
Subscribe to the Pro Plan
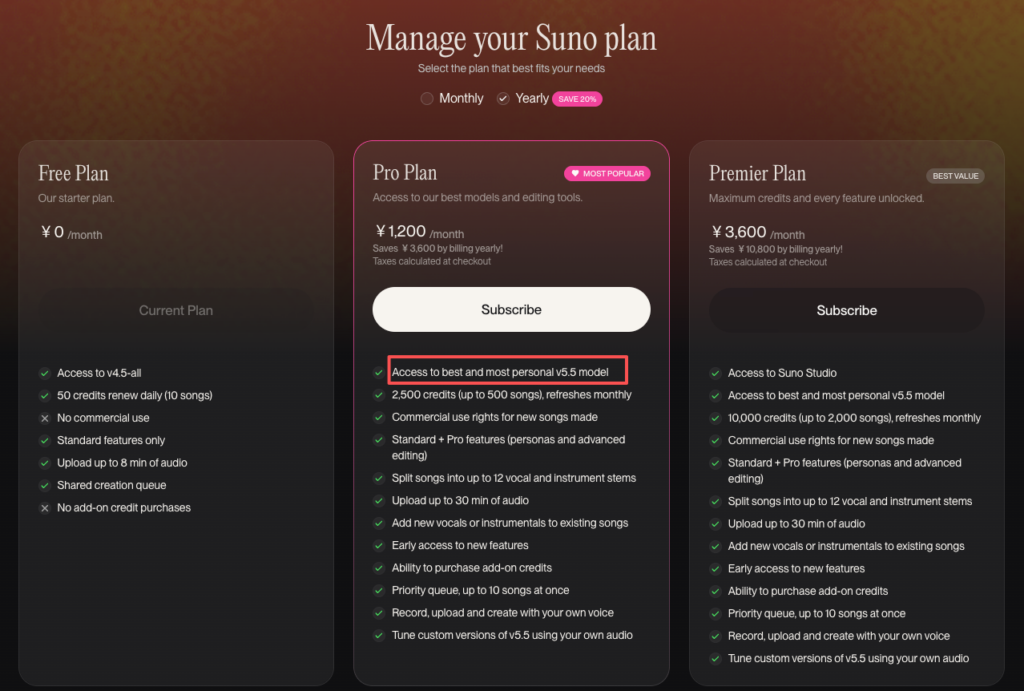click(511, 309)
